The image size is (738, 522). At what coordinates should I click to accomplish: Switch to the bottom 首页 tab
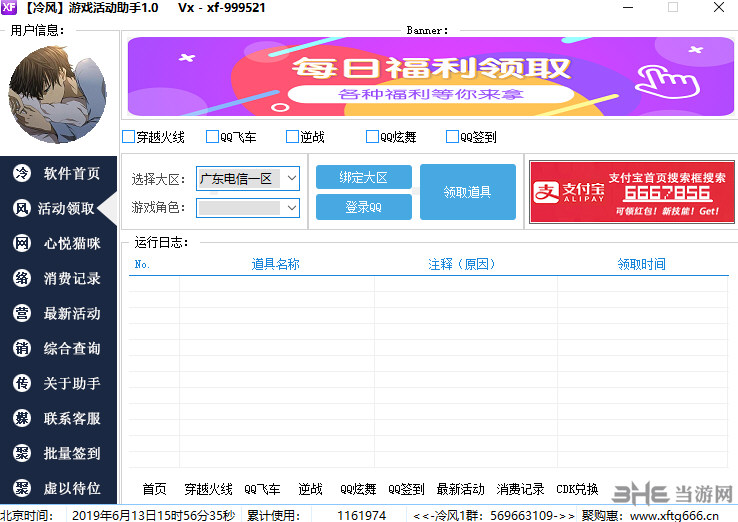[x=154, y=489]
